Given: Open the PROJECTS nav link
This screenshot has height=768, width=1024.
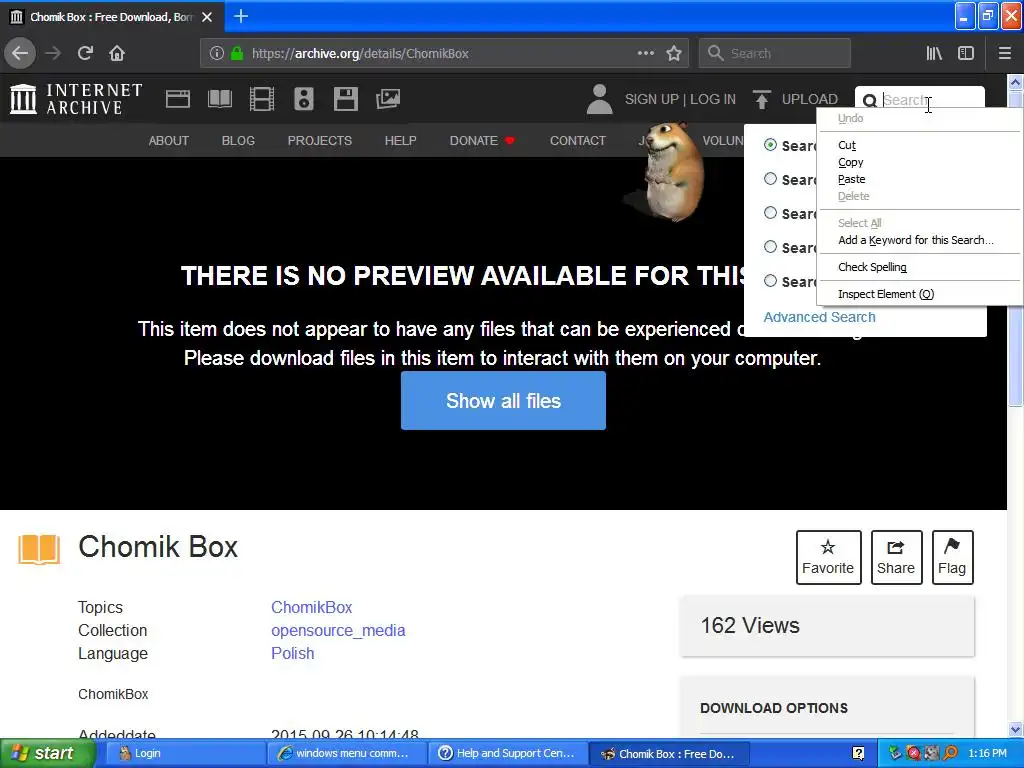Looking at the screenshot, I should (x=319, y=140).
